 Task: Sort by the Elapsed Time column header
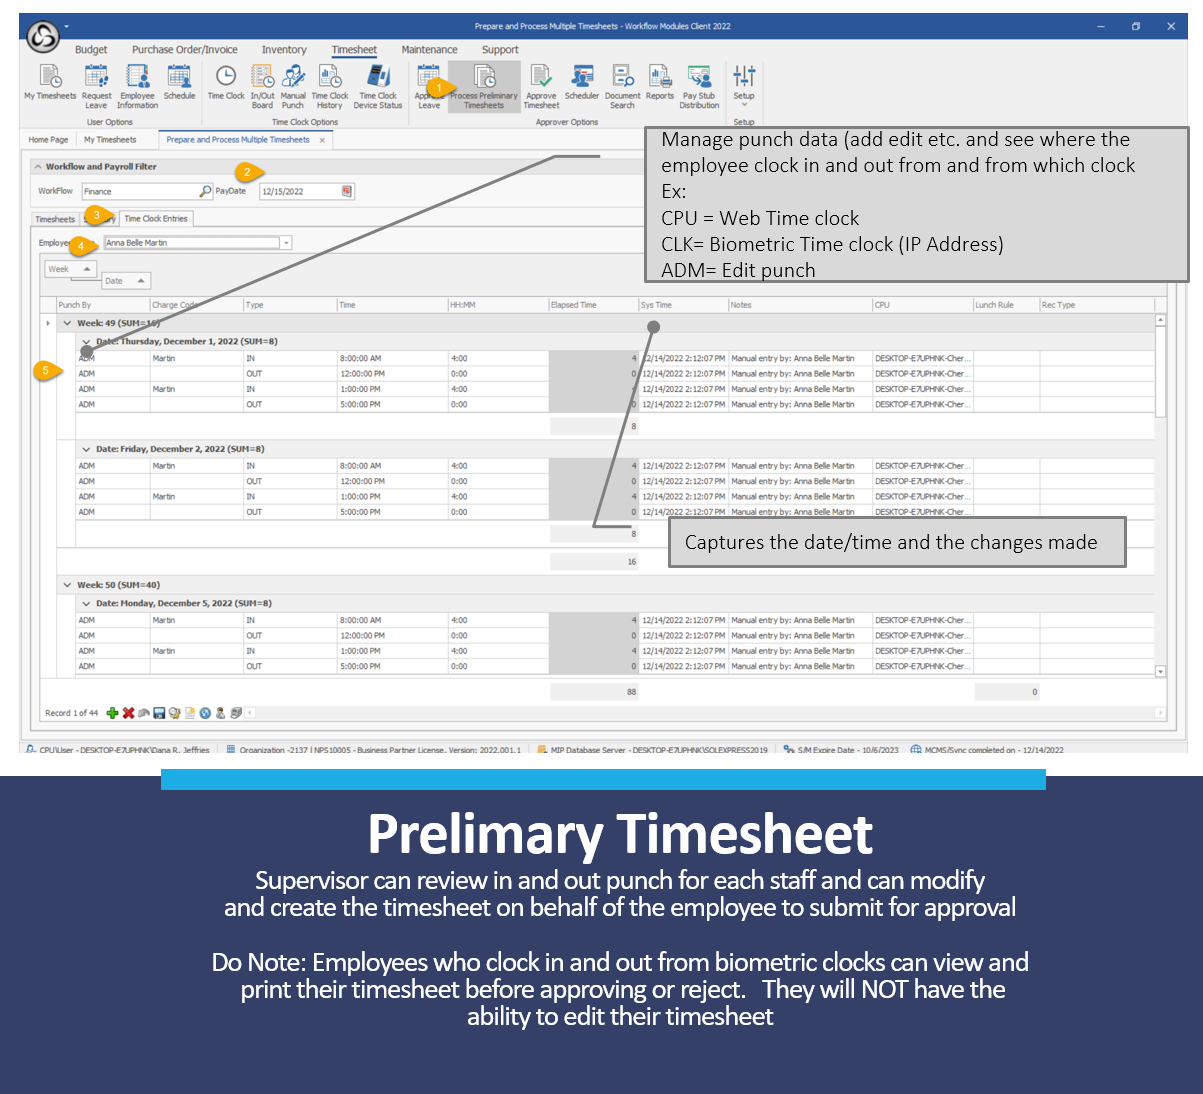click(590, 305)
